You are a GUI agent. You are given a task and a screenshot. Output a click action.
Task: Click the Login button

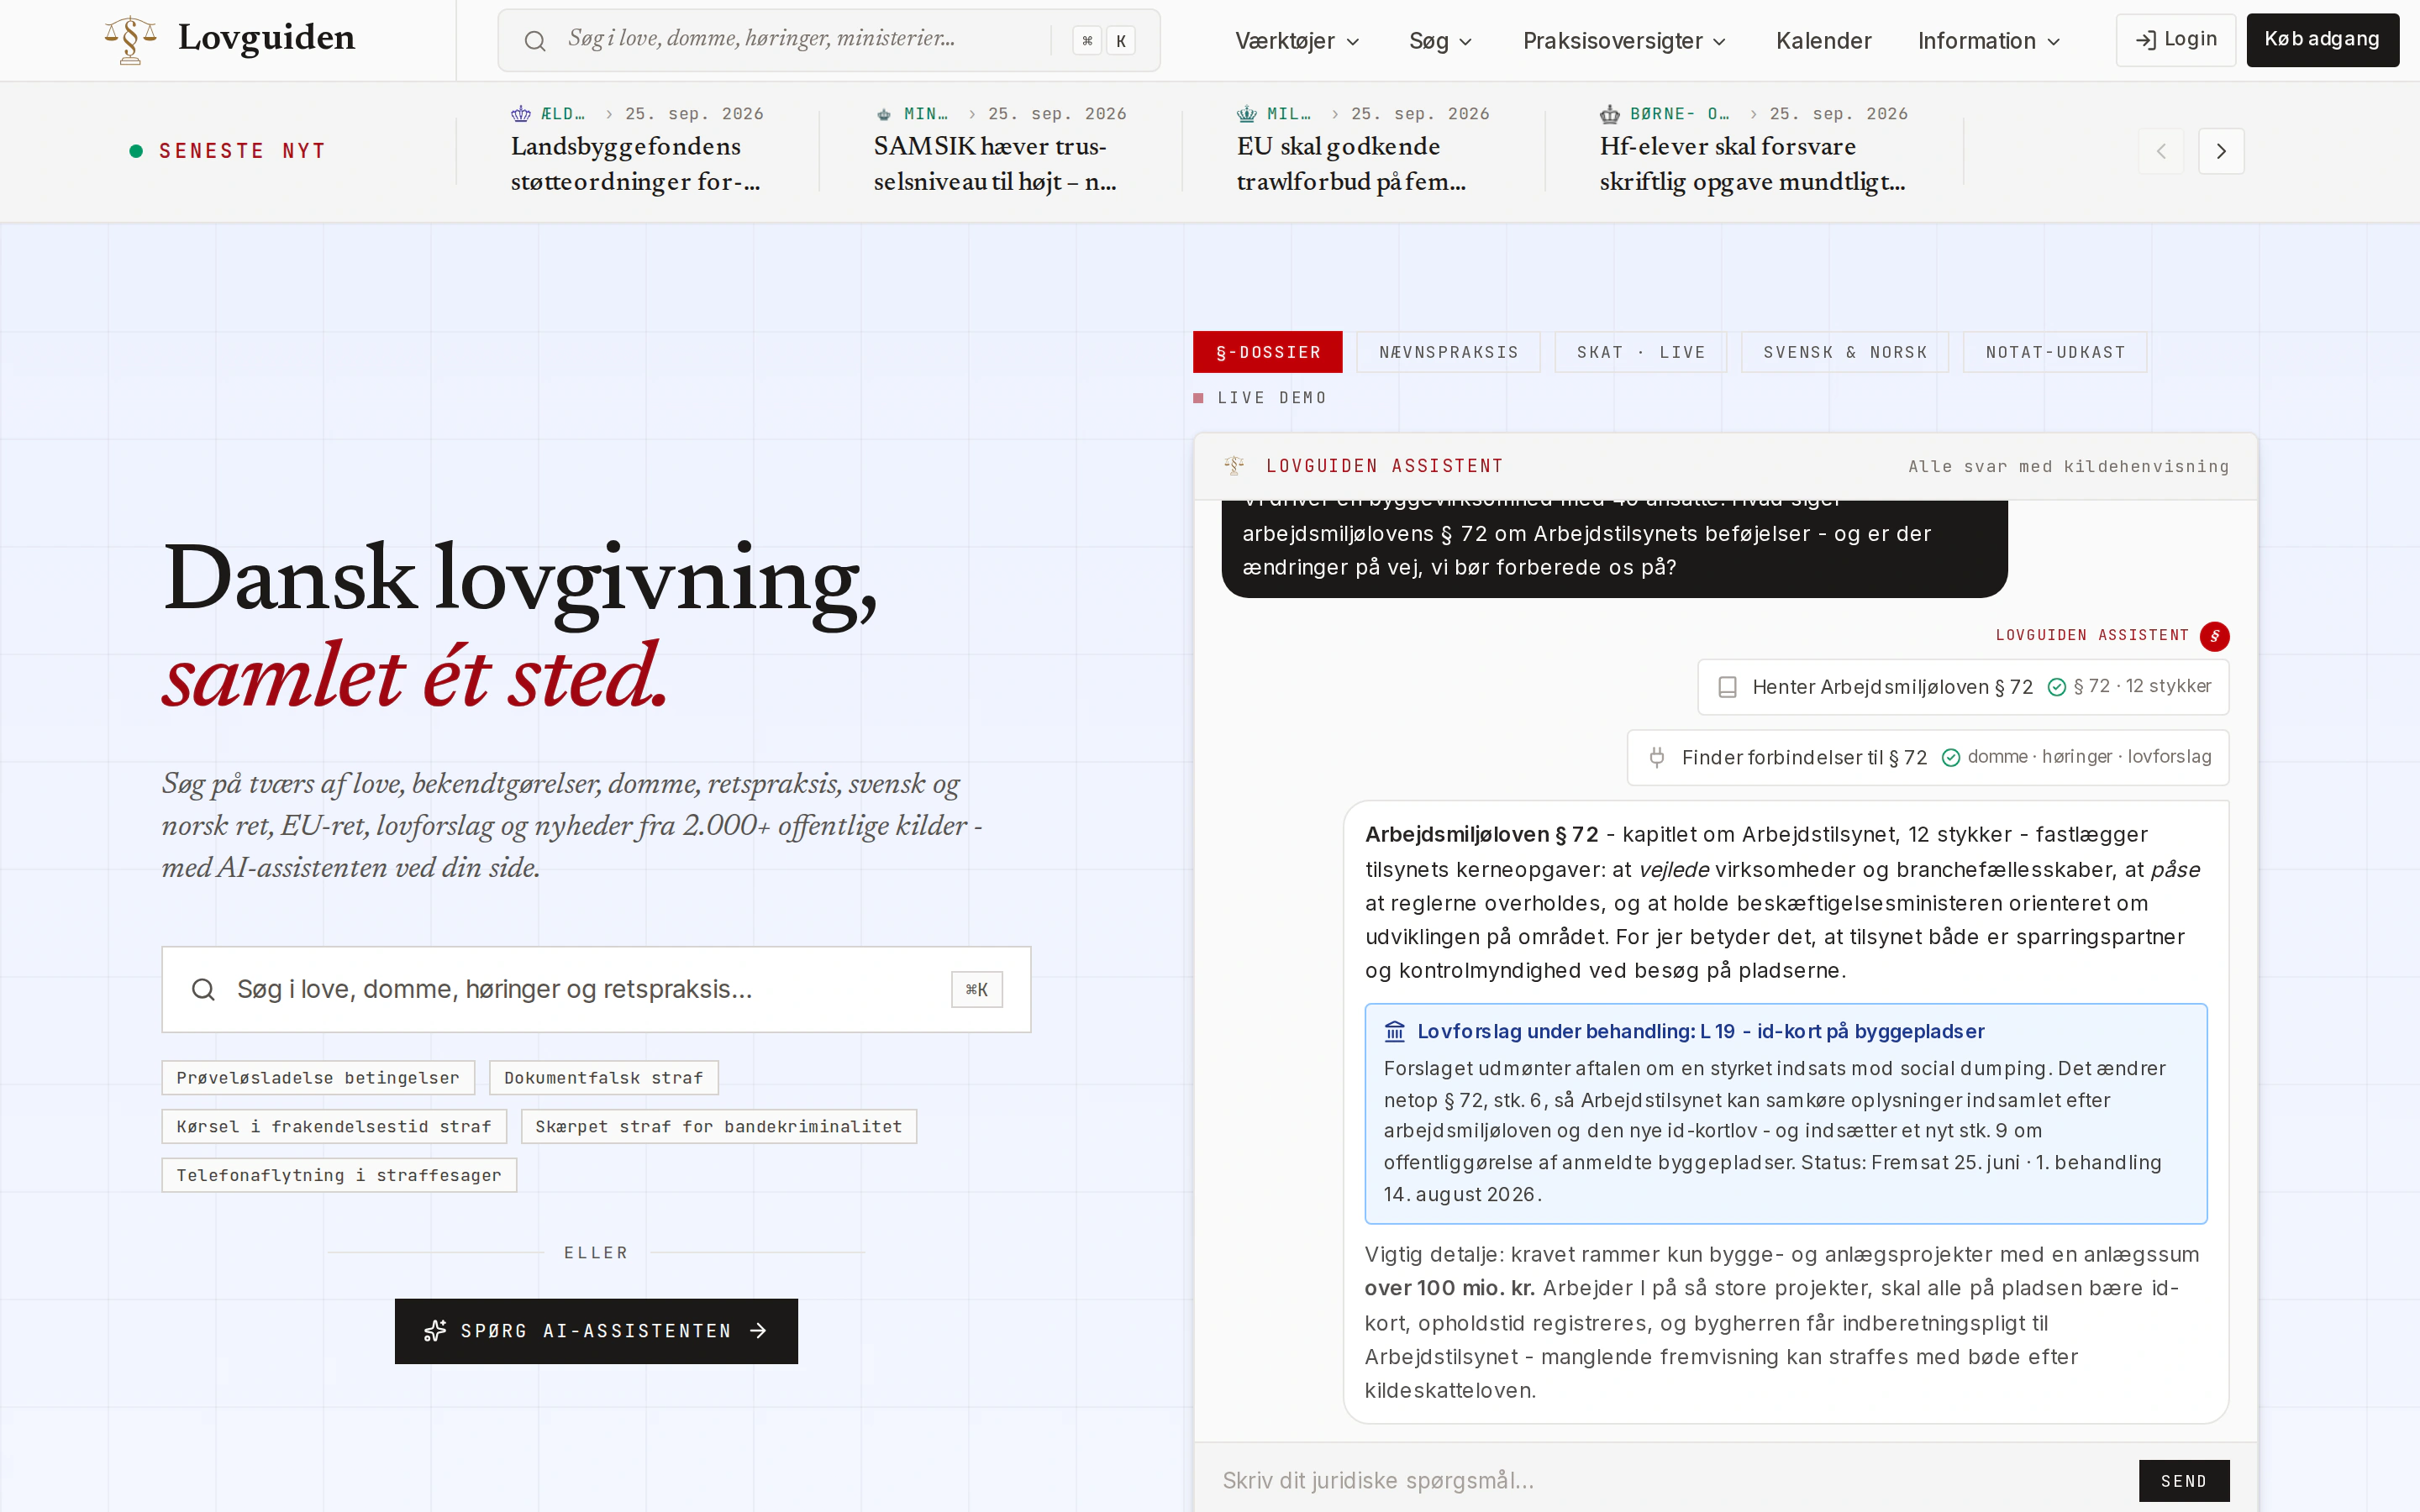[2175, 40]
